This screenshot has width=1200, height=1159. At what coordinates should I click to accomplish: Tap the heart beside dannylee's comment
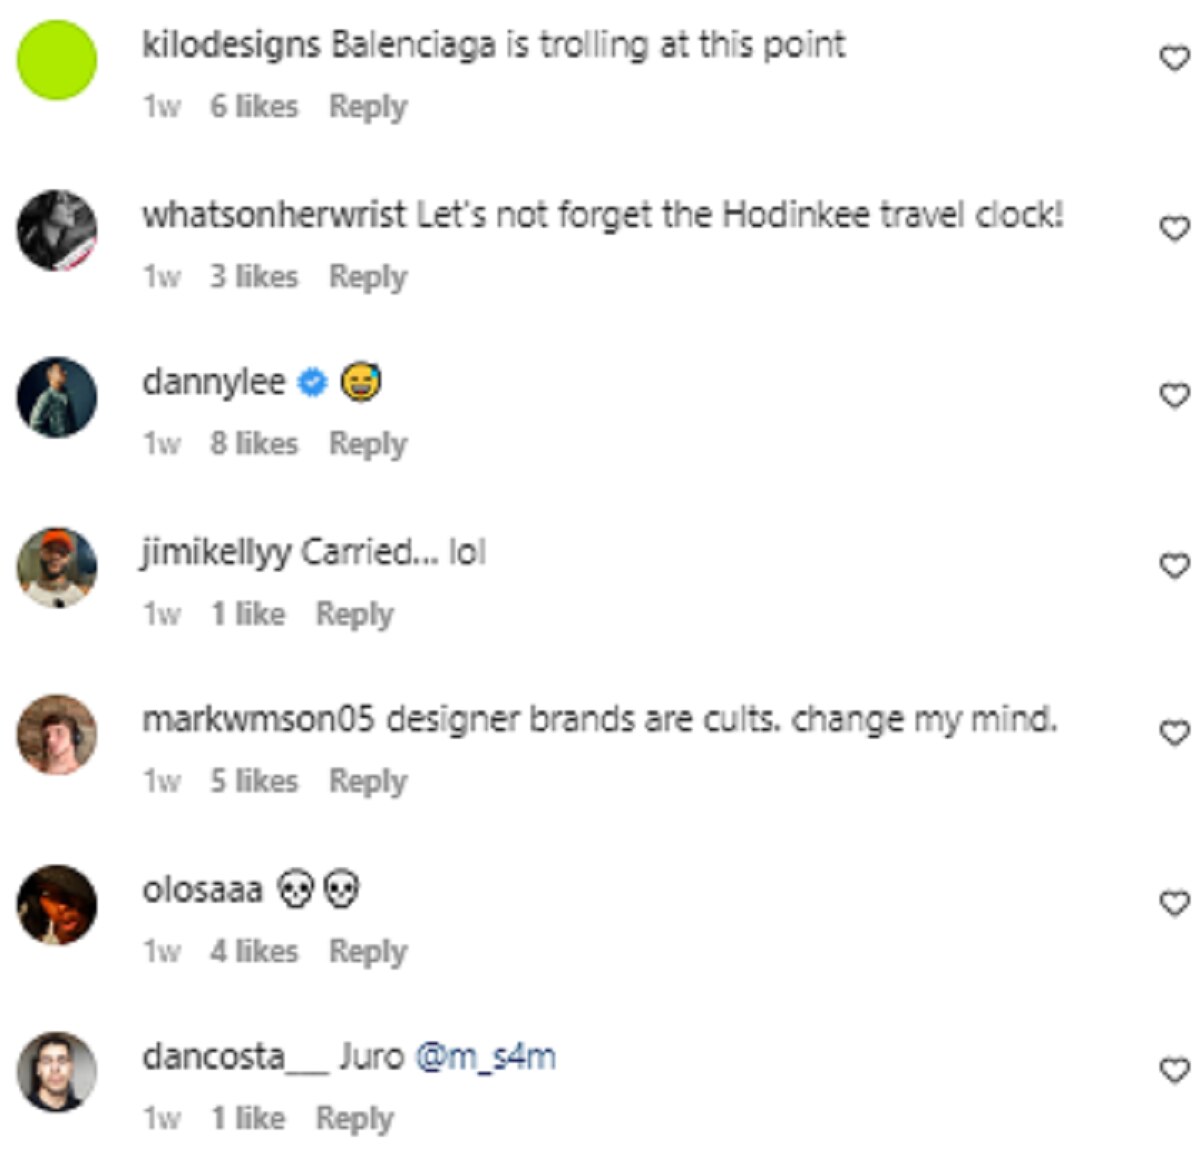(1174, 396)
